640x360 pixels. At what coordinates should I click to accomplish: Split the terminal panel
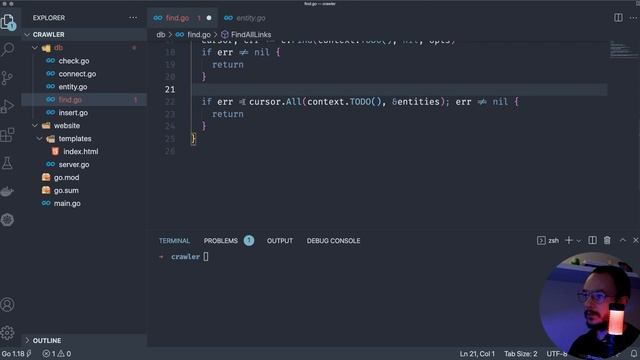(592, 240)
